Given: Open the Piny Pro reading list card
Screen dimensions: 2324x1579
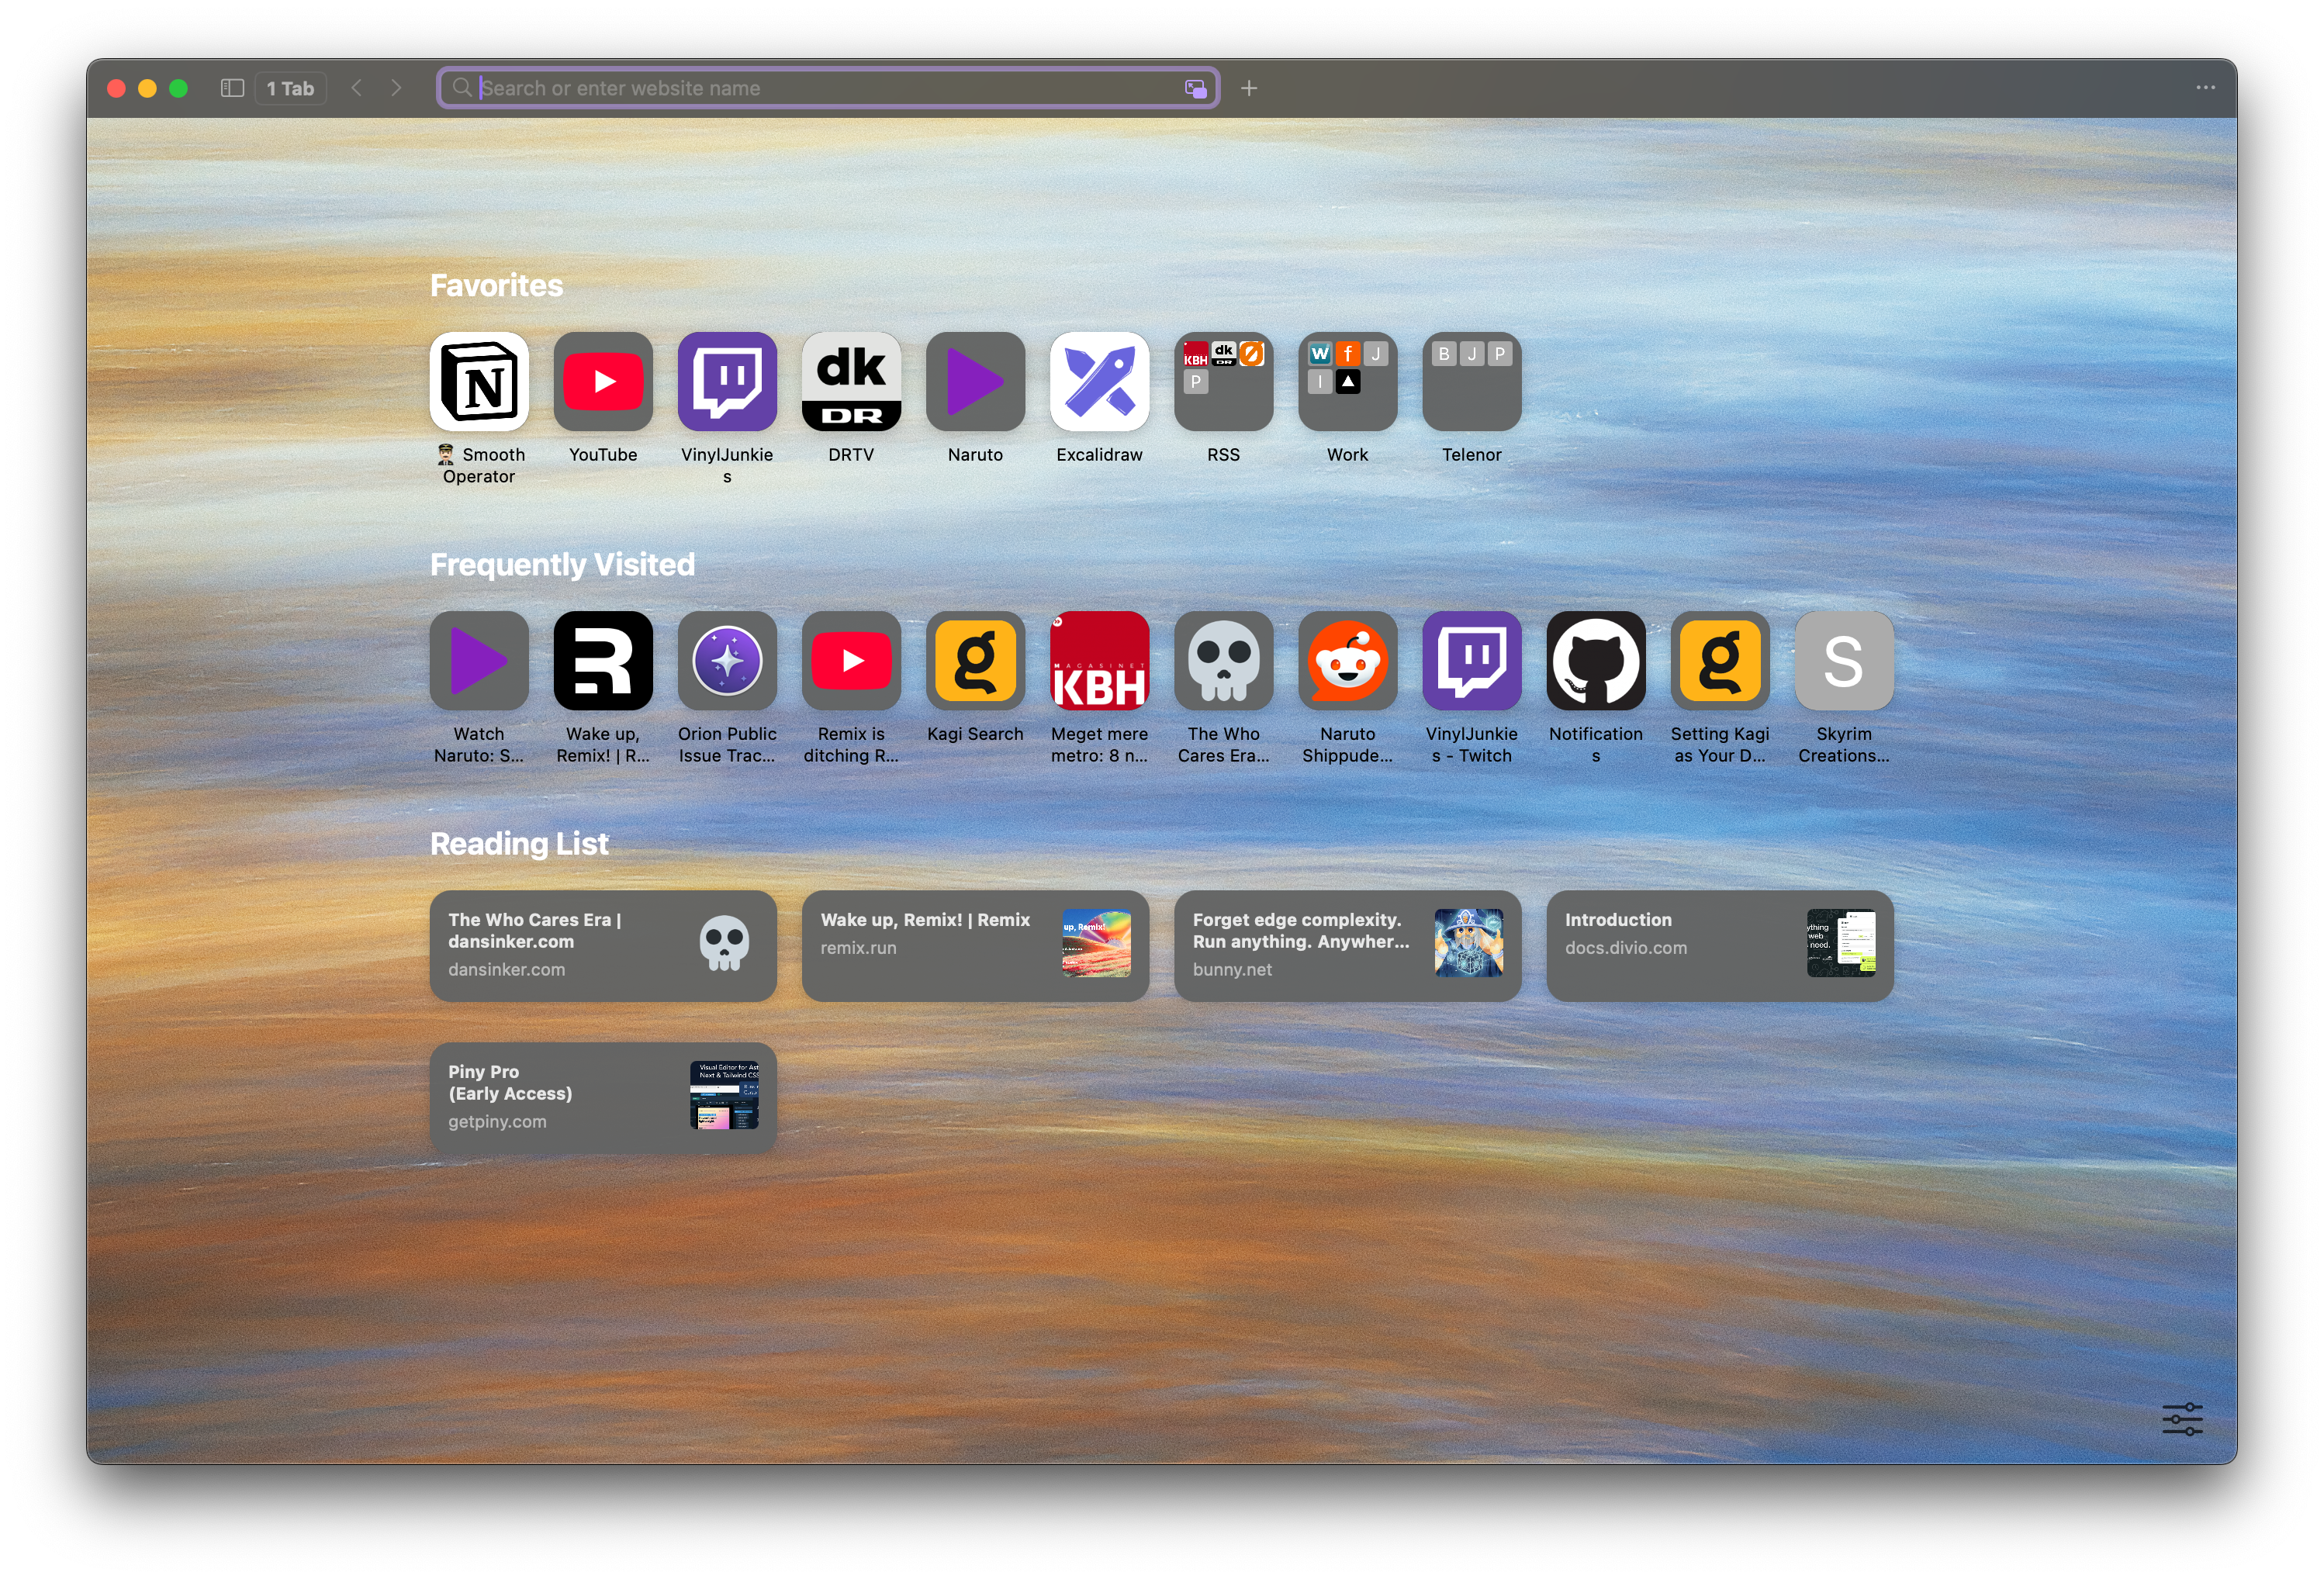Looking at the screenshot, I should click(x=603, y=1097).
